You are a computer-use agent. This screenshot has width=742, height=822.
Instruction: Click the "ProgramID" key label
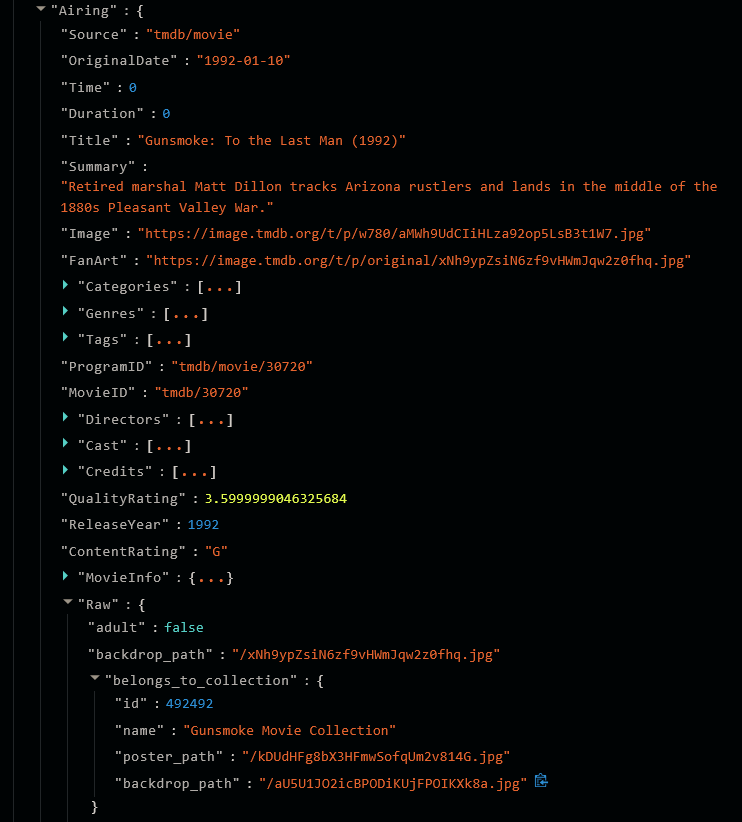pyautogui.click(x=107, y=367)
